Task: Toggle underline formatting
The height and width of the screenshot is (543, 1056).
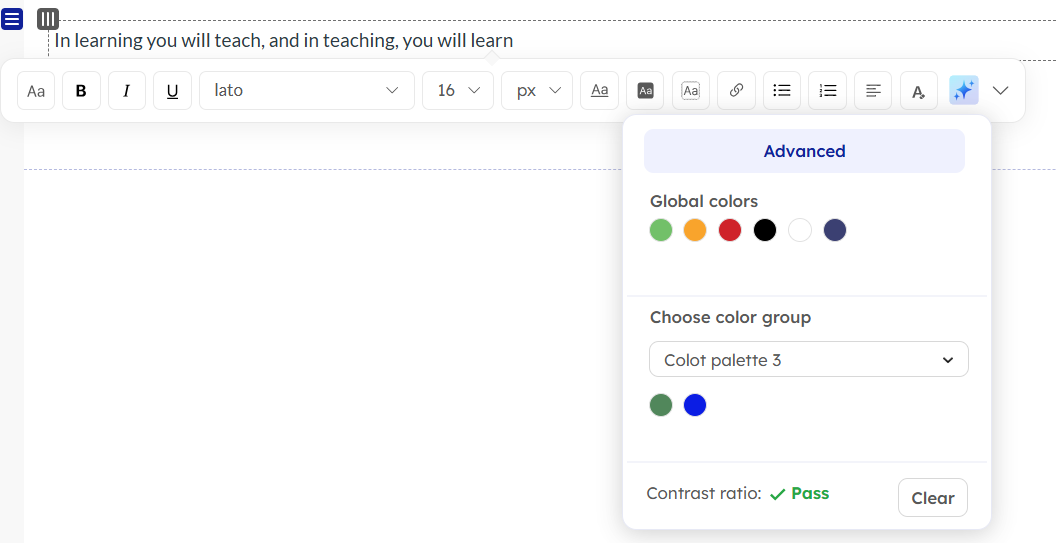Action: pos(172,91)
